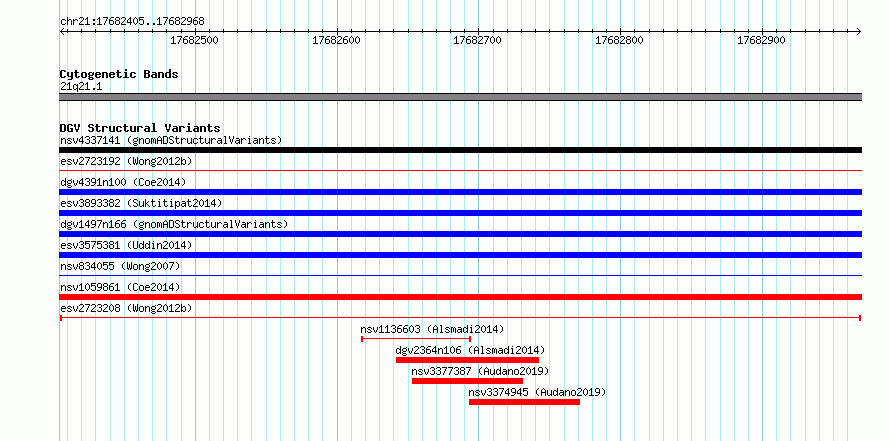Click the nsv834055 thin blue line

click(x=460, y=275)
